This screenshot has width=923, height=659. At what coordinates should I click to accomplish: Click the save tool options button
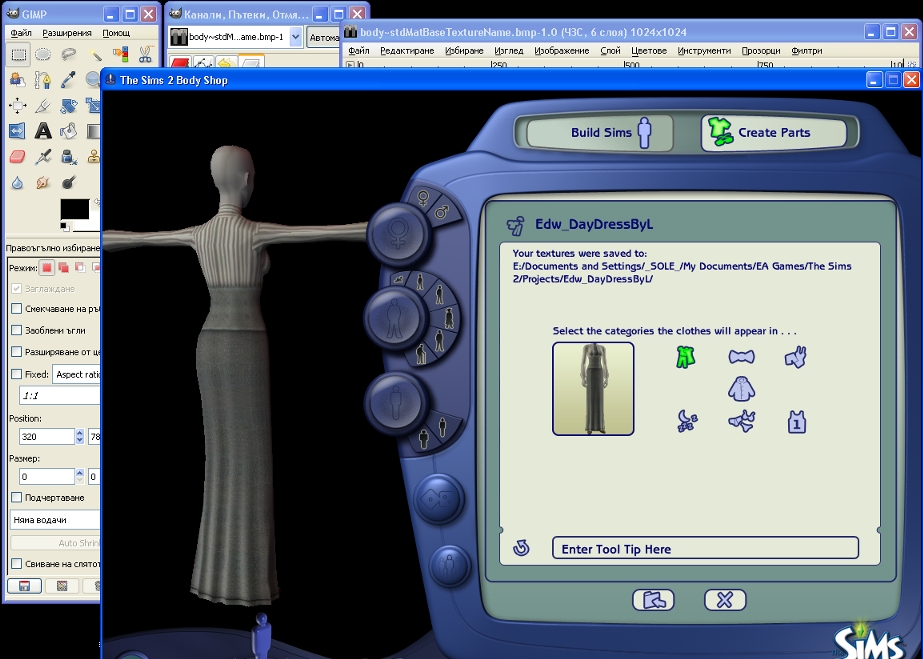point(24,586)
